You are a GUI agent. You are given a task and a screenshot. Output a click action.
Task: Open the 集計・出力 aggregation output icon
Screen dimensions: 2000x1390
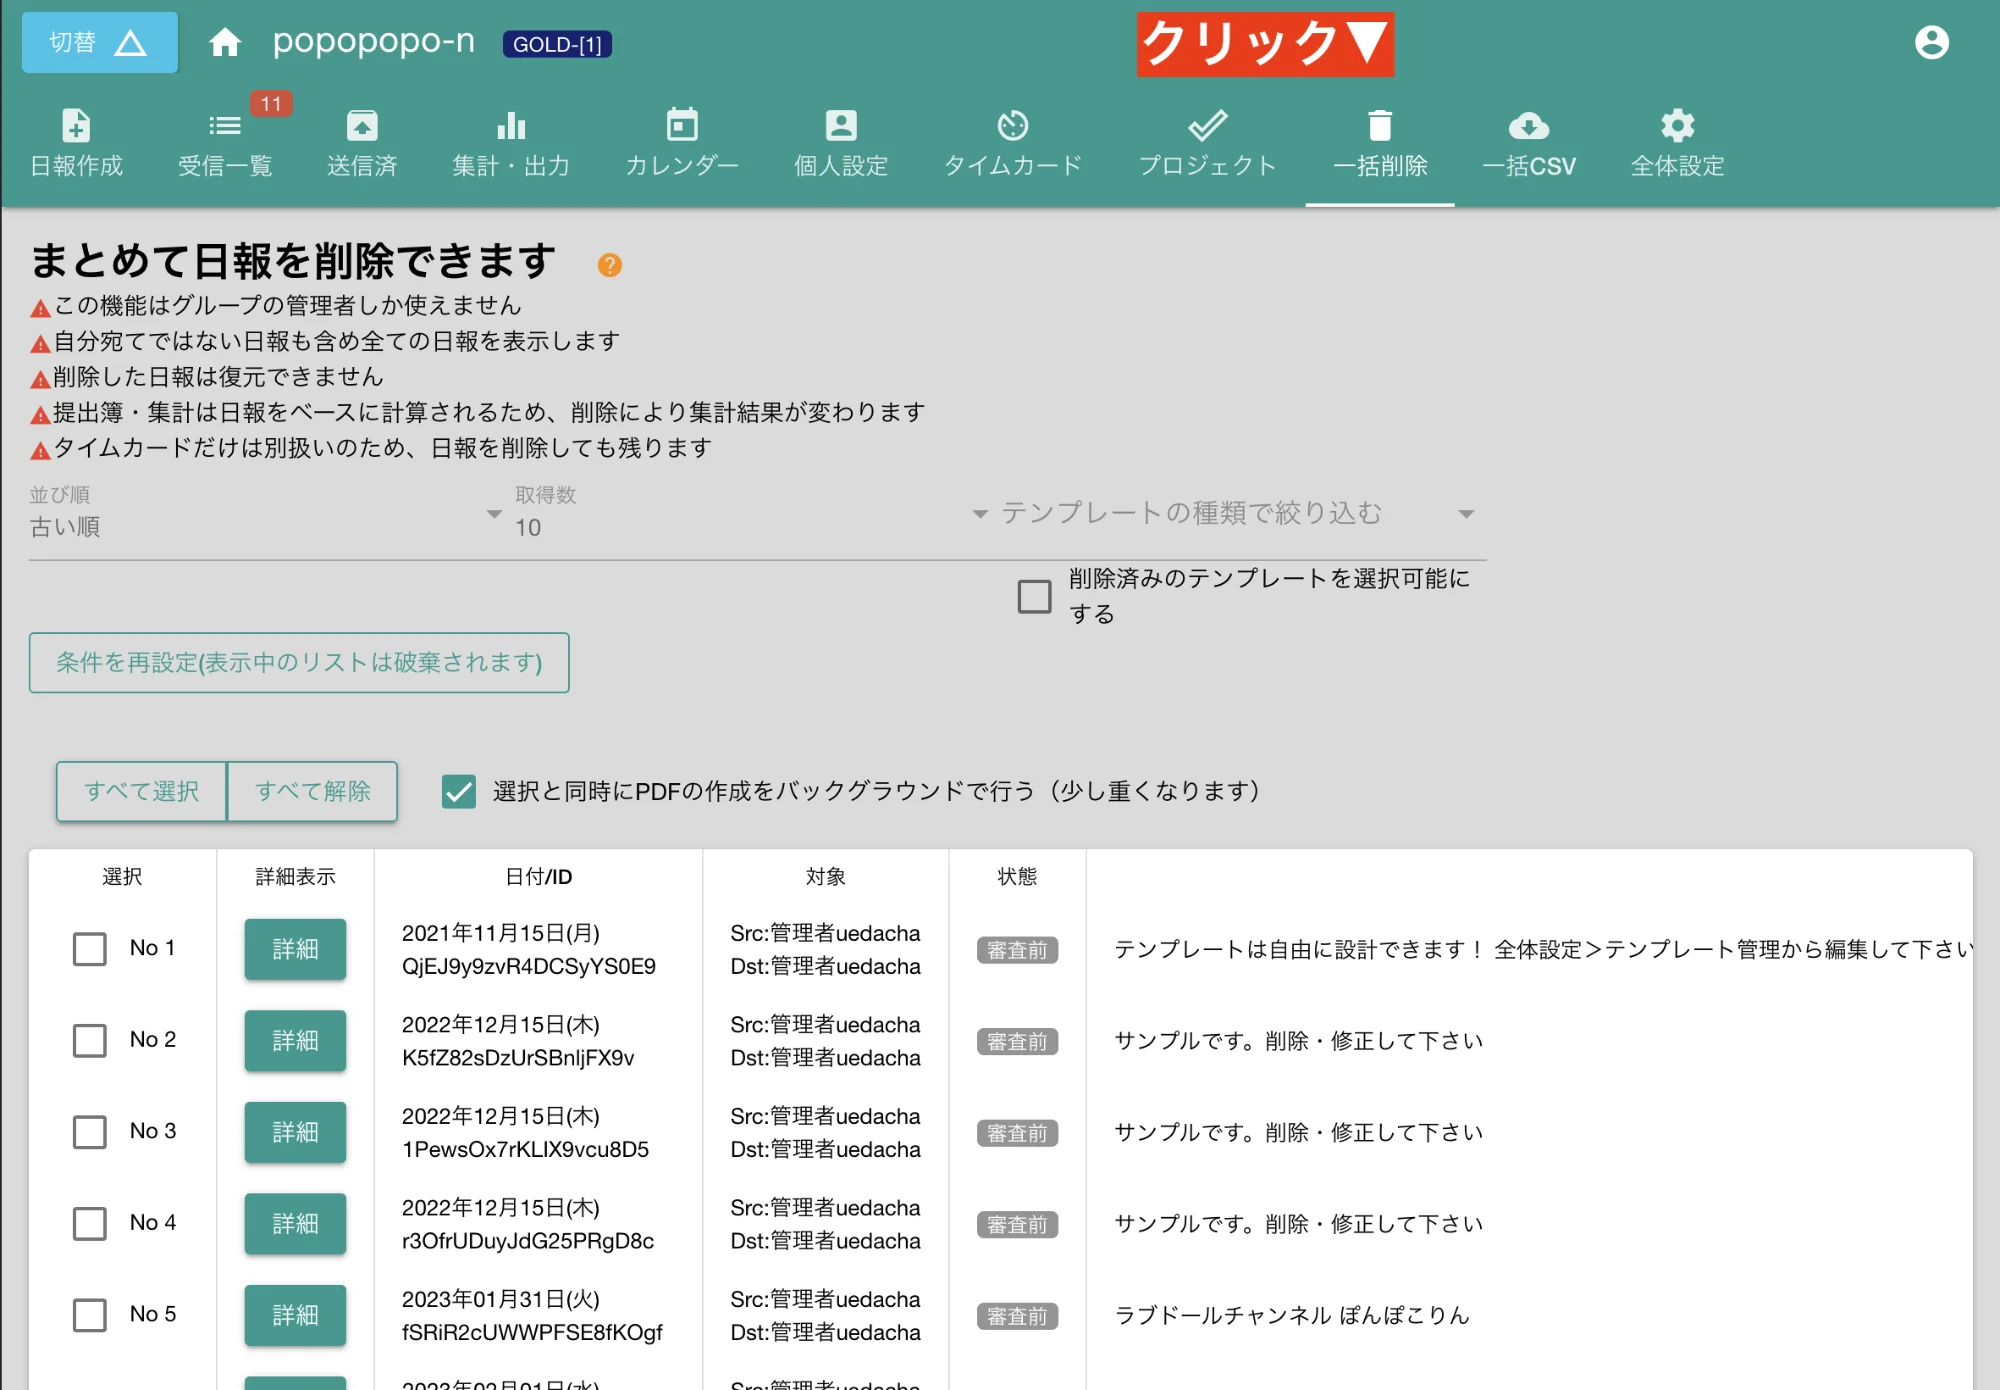tap(510, 140)
